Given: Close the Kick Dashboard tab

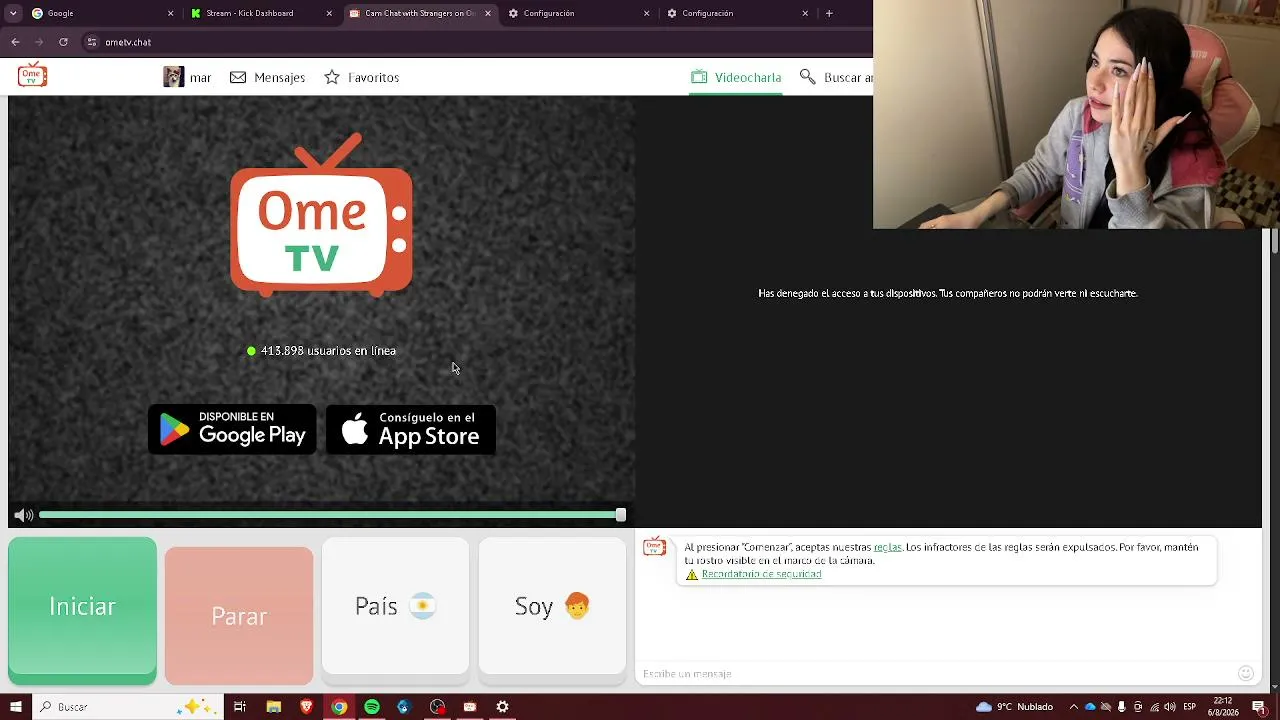Looking at the screenshot, I should [x=329, y=13].
